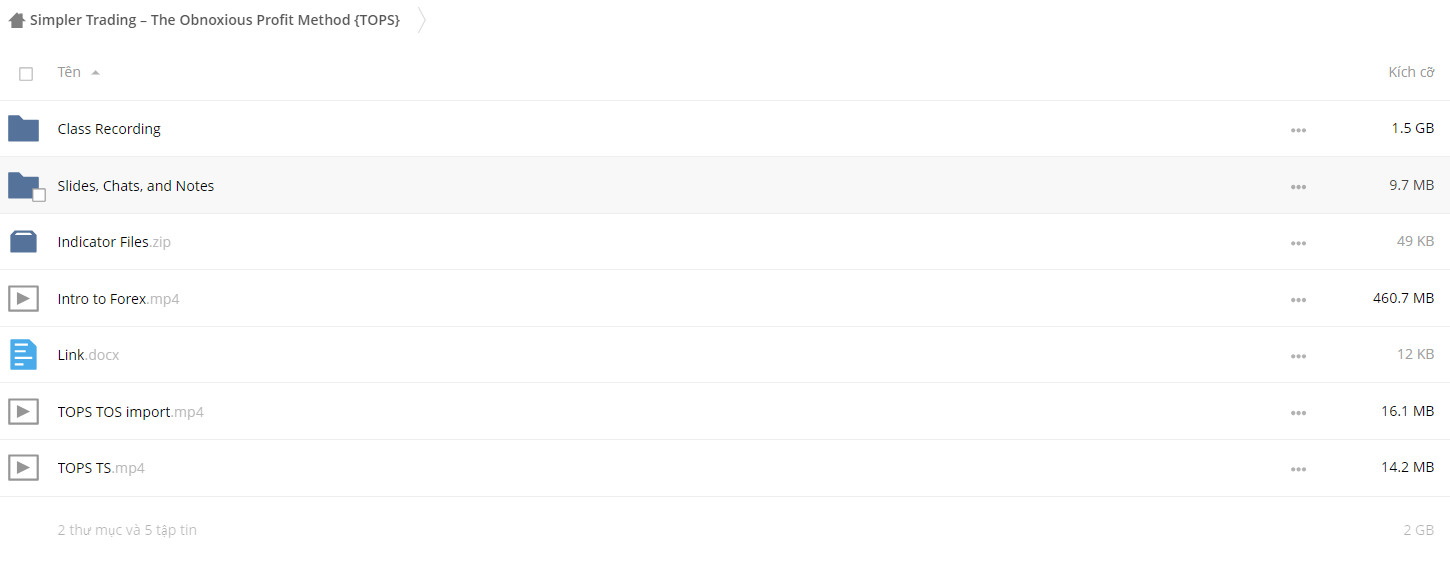
Task: Click the Indicator Files zip archive icon
Action: (x=23, y=242)
